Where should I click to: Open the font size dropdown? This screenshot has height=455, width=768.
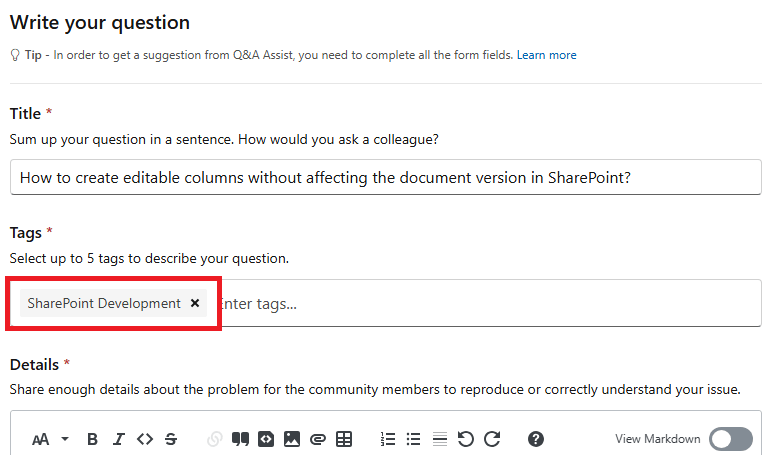(48, 439)
